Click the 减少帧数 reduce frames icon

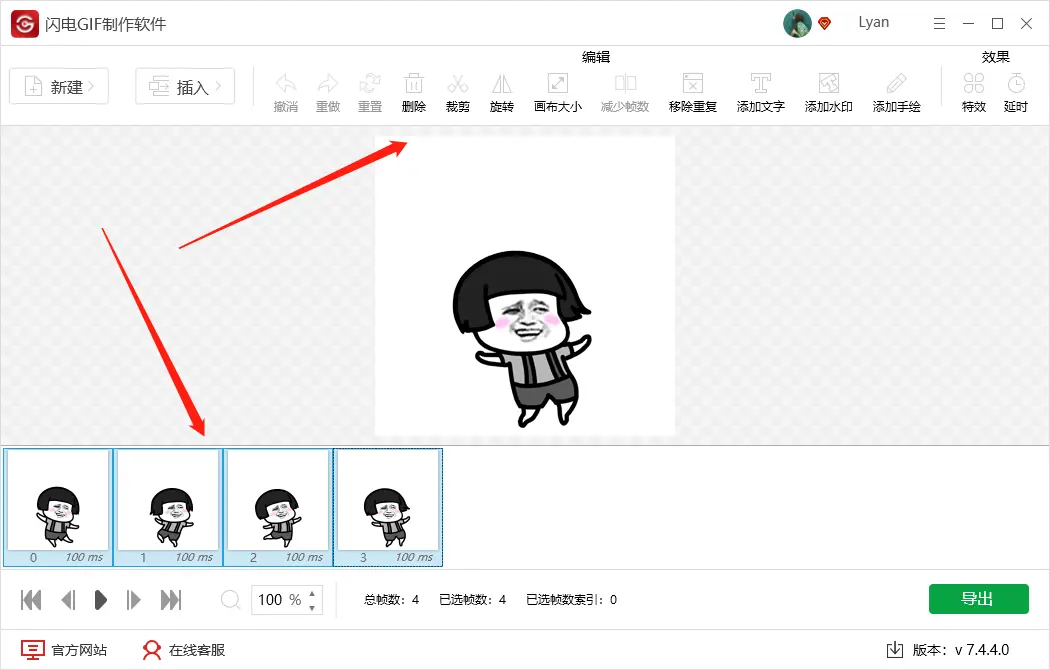click(625, 84)
